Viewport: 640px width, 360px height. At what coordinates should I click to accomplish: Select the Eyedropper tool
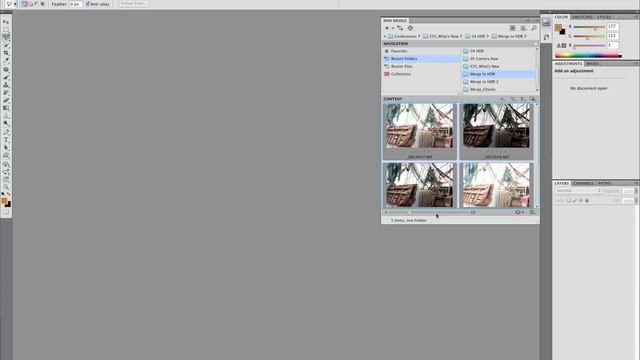[x=6, y=60]
